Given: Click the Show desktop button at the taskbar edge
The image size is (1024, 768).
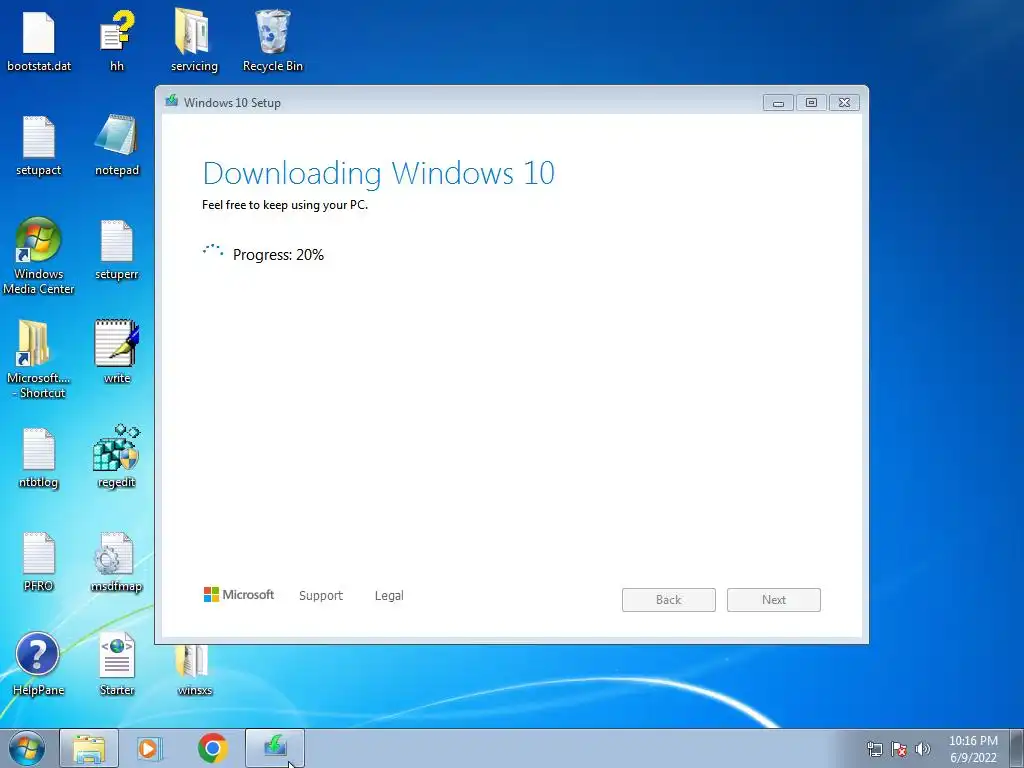Looking at the screenshot, I should point(1016,748).
